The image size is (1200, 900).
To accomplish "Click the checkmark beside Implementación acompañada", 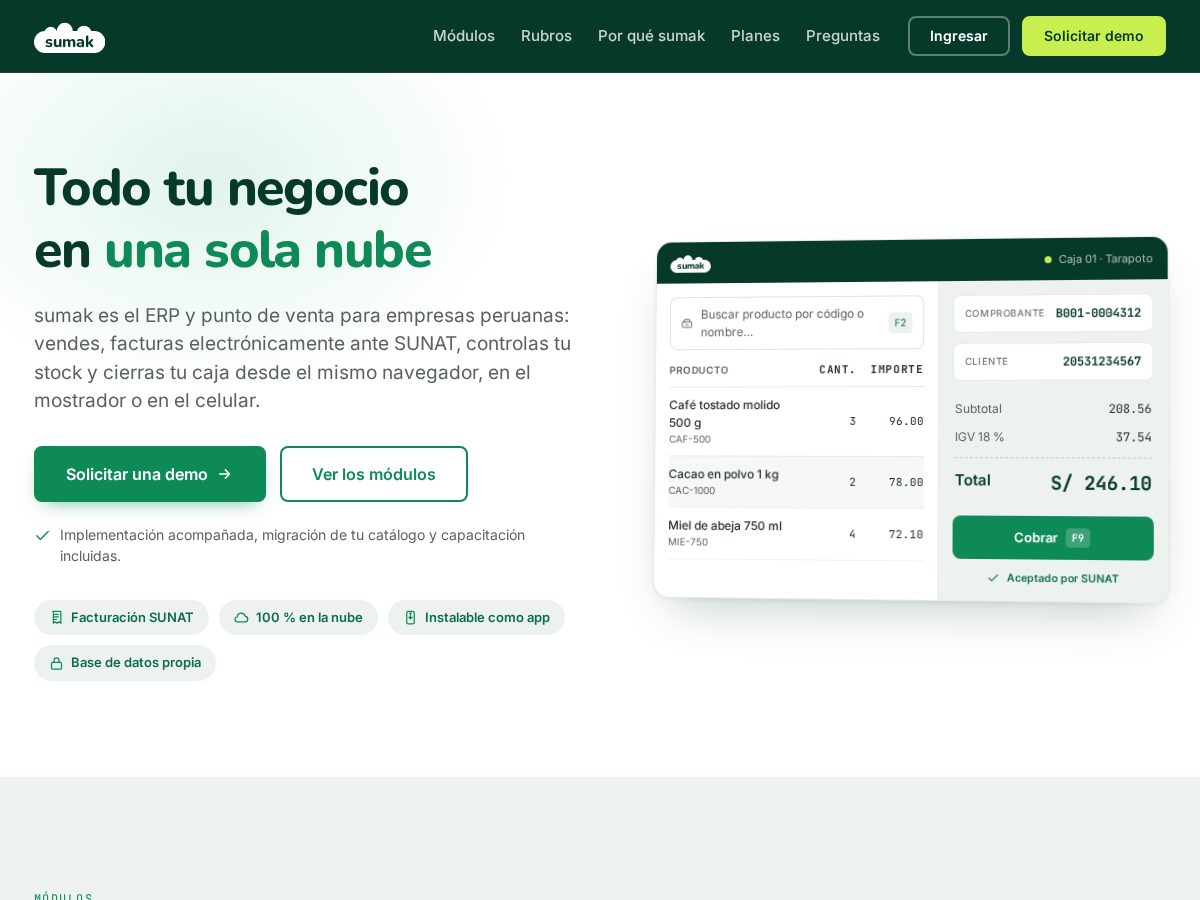I will tap(42, 535).
